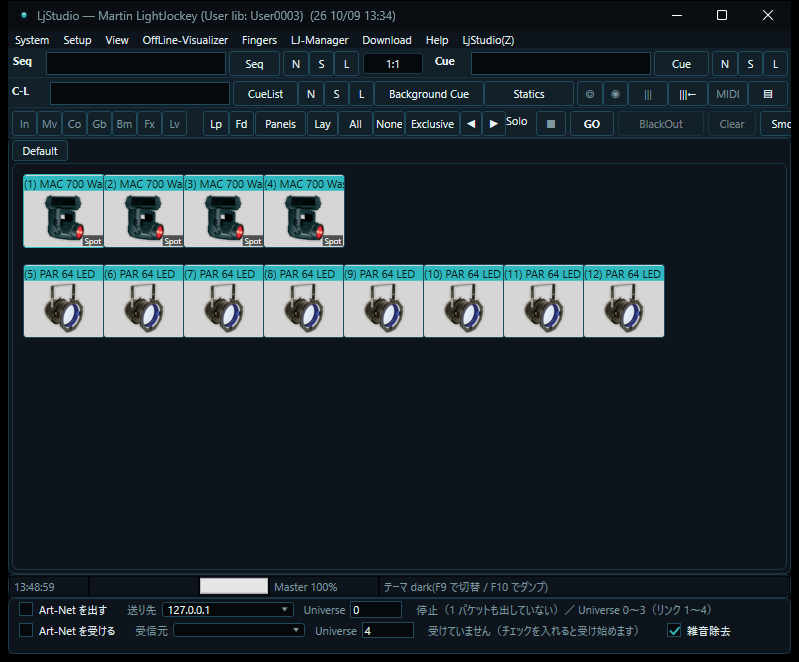Open the Help menu

tap(437, 40)
